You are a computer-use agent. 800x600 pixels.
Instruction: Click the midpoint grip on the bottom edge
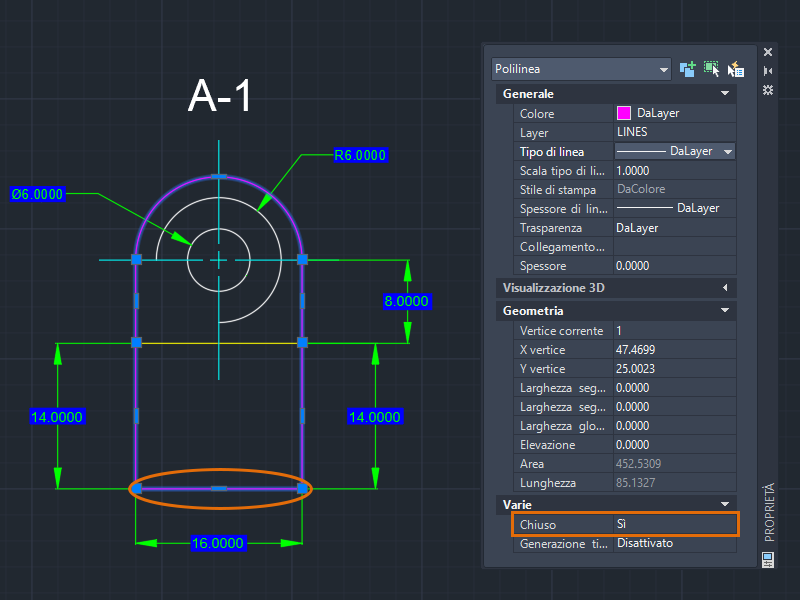[x=219, y=488]
